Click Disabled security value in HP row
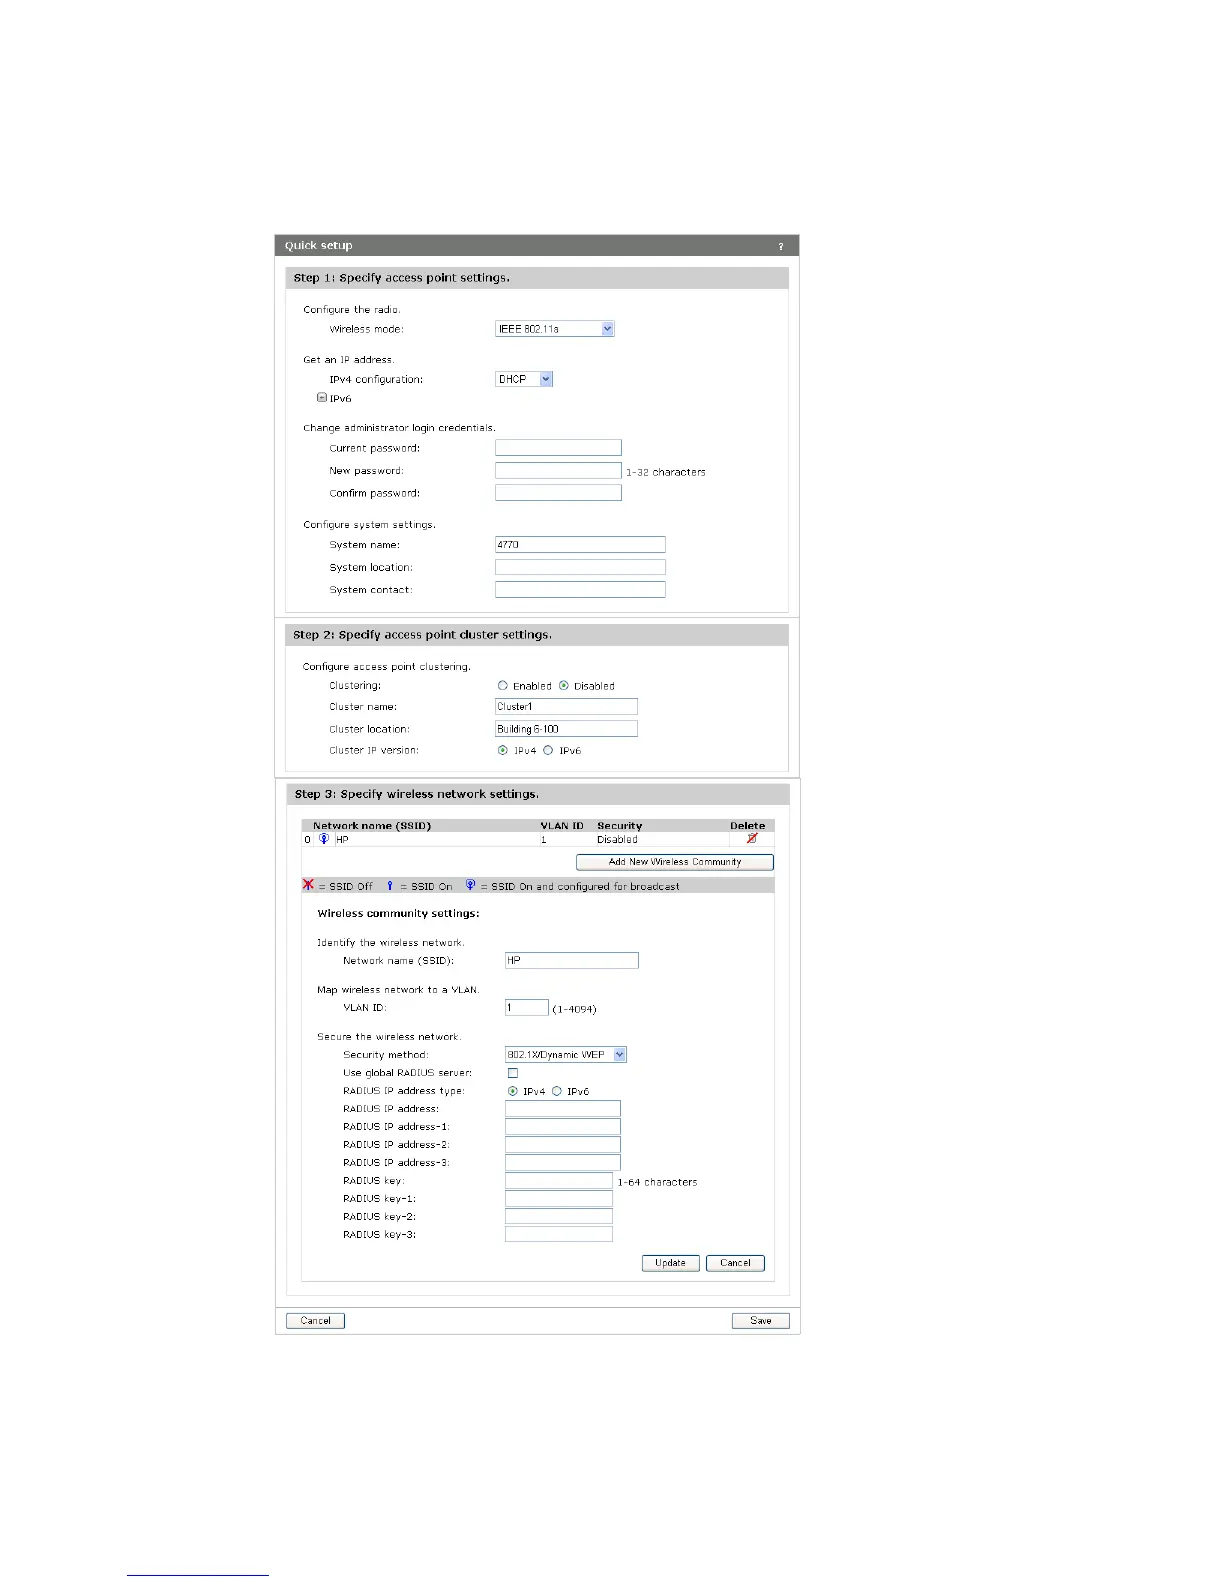The image size is (1224, 1584). pyautogui.click(x=617, y=840)
